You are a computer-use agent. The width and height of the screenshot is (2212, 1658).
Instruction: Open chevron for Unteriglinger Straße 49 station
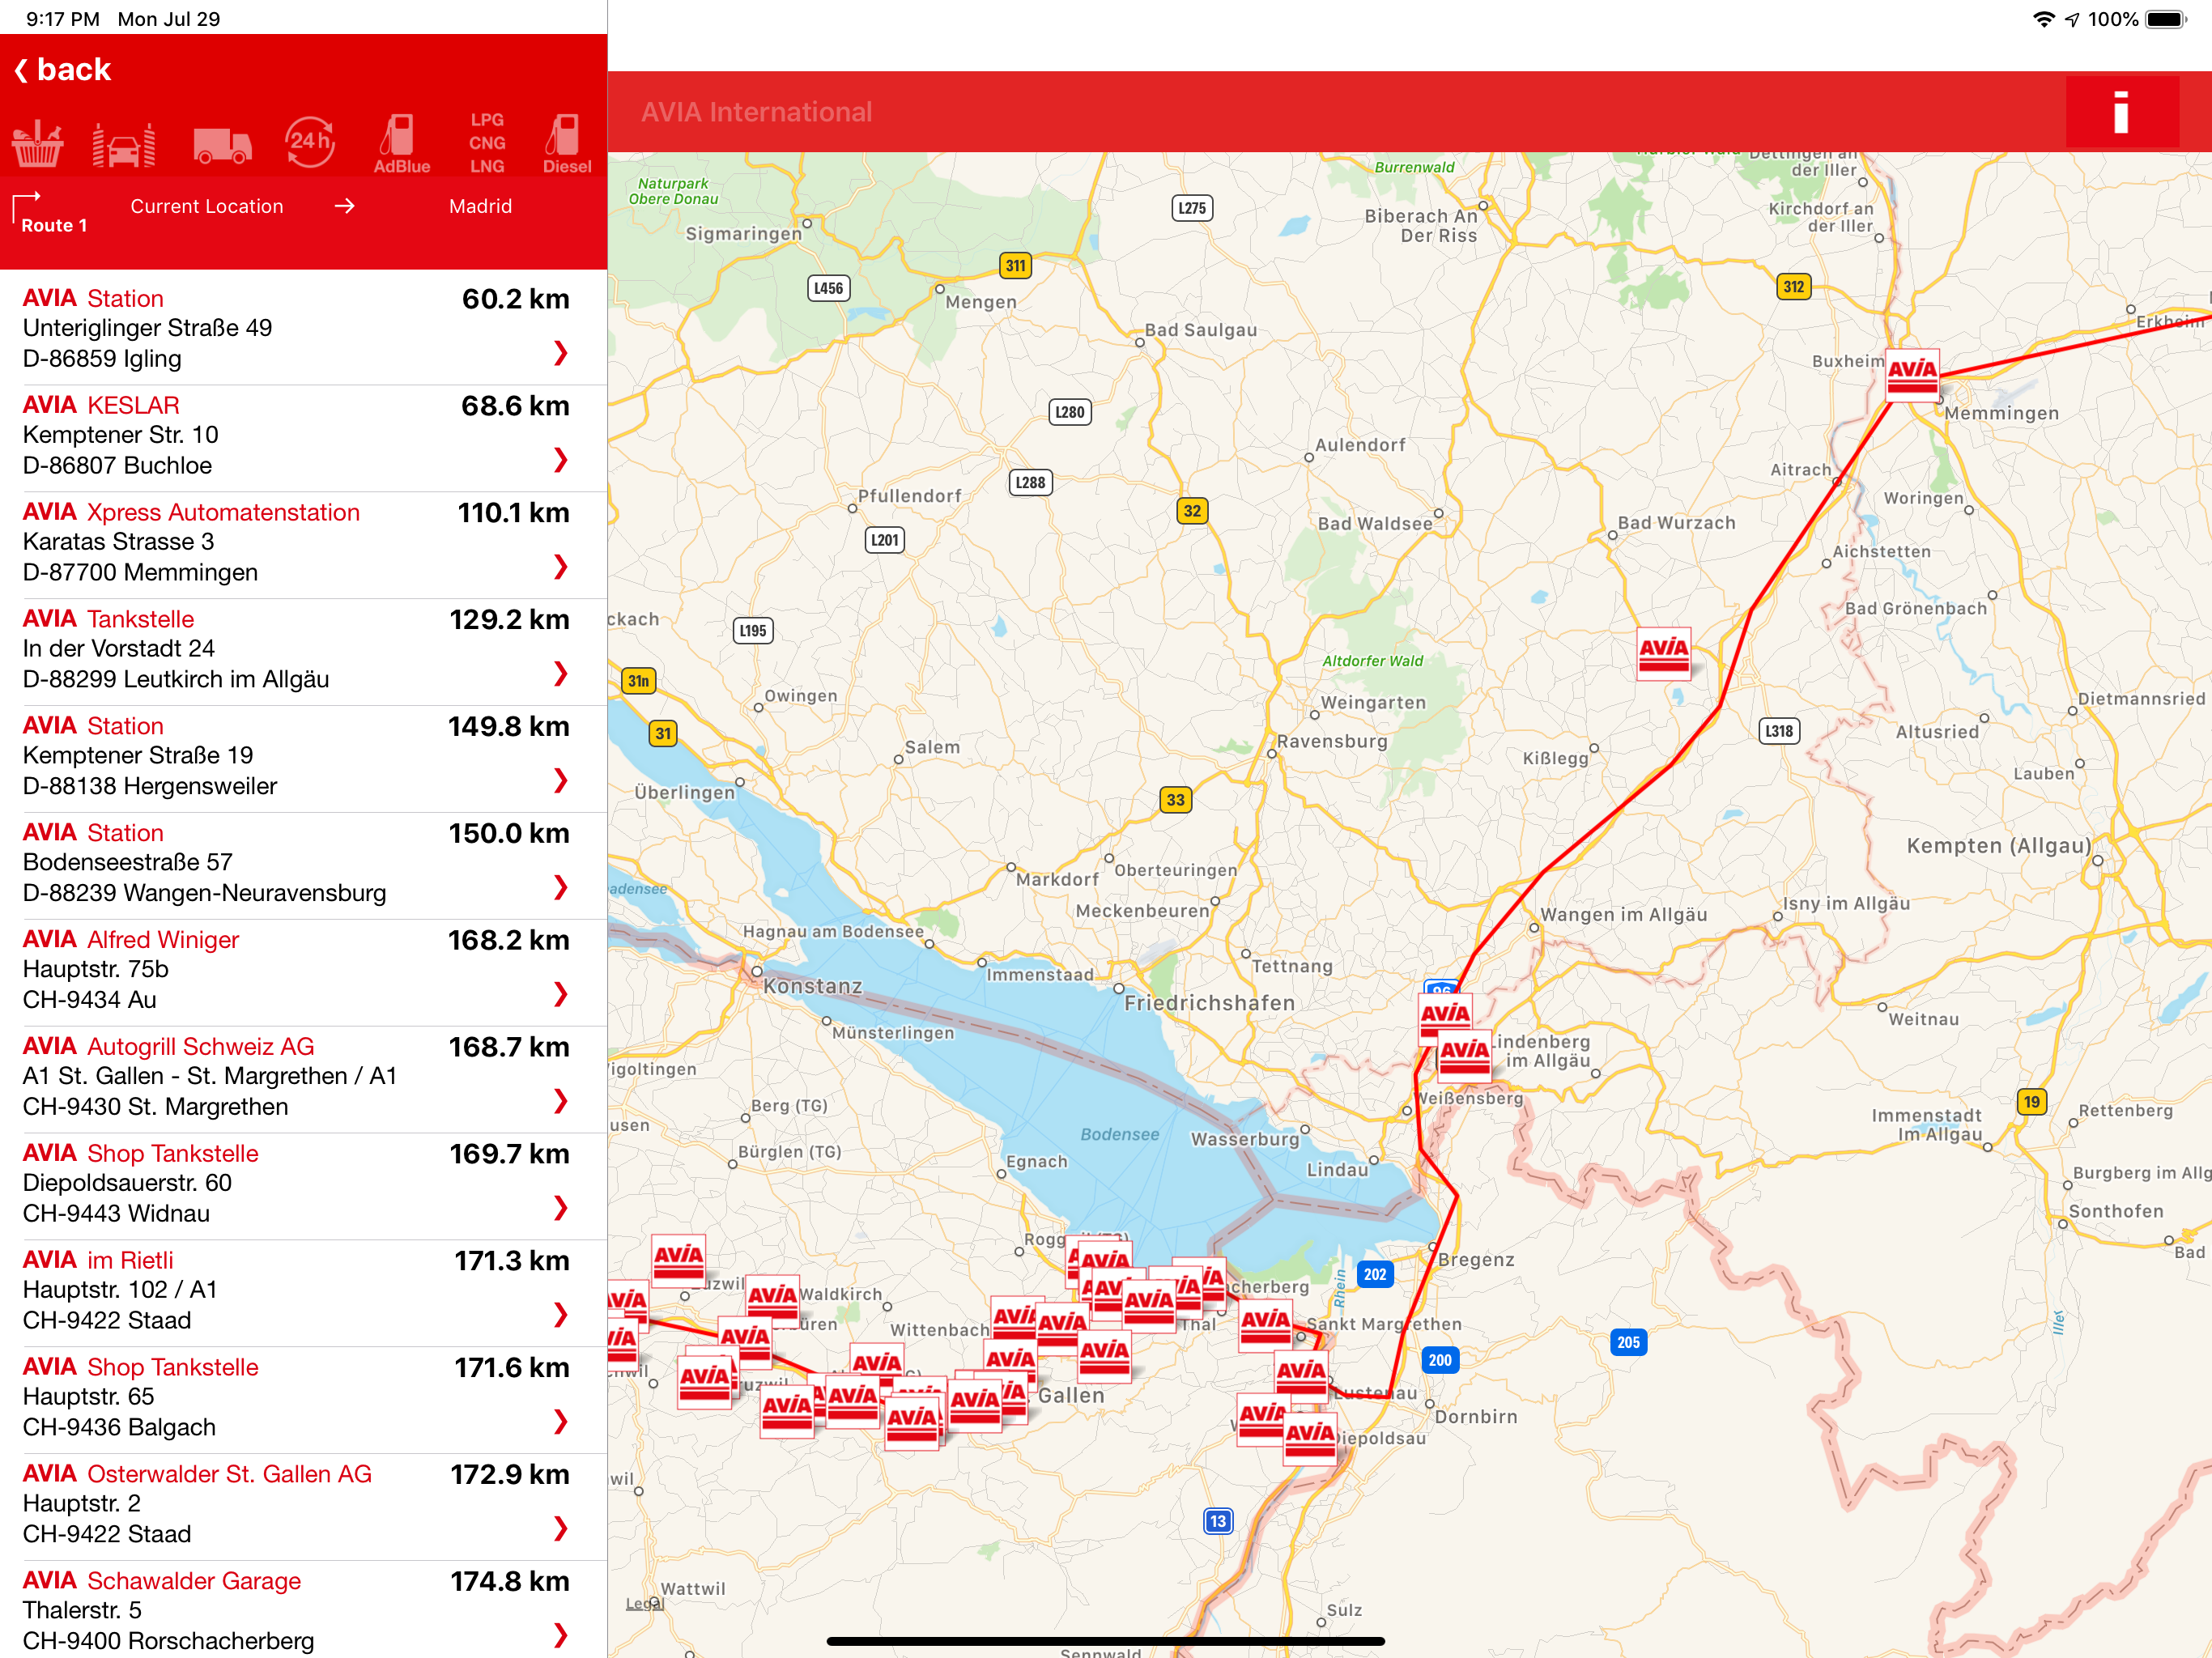[561, 352]
